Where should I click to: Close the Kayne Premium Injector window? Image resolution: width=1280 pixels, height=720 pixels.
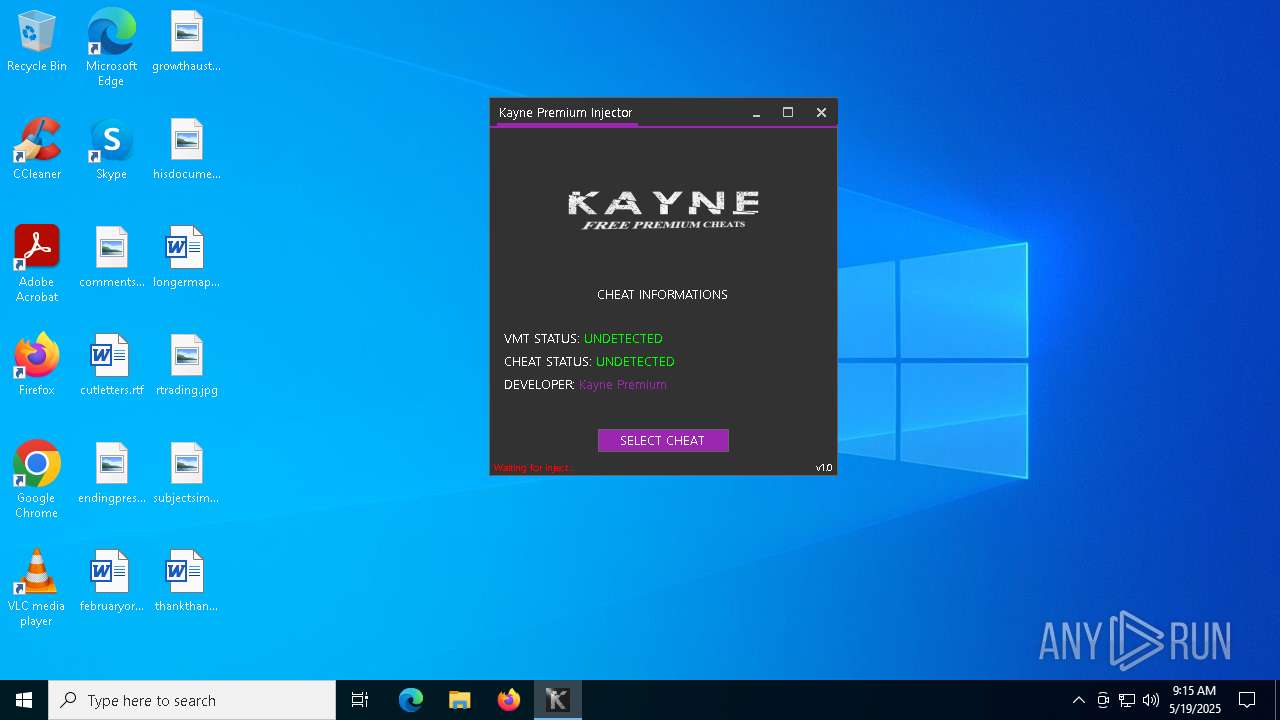[x=821, y=113]
